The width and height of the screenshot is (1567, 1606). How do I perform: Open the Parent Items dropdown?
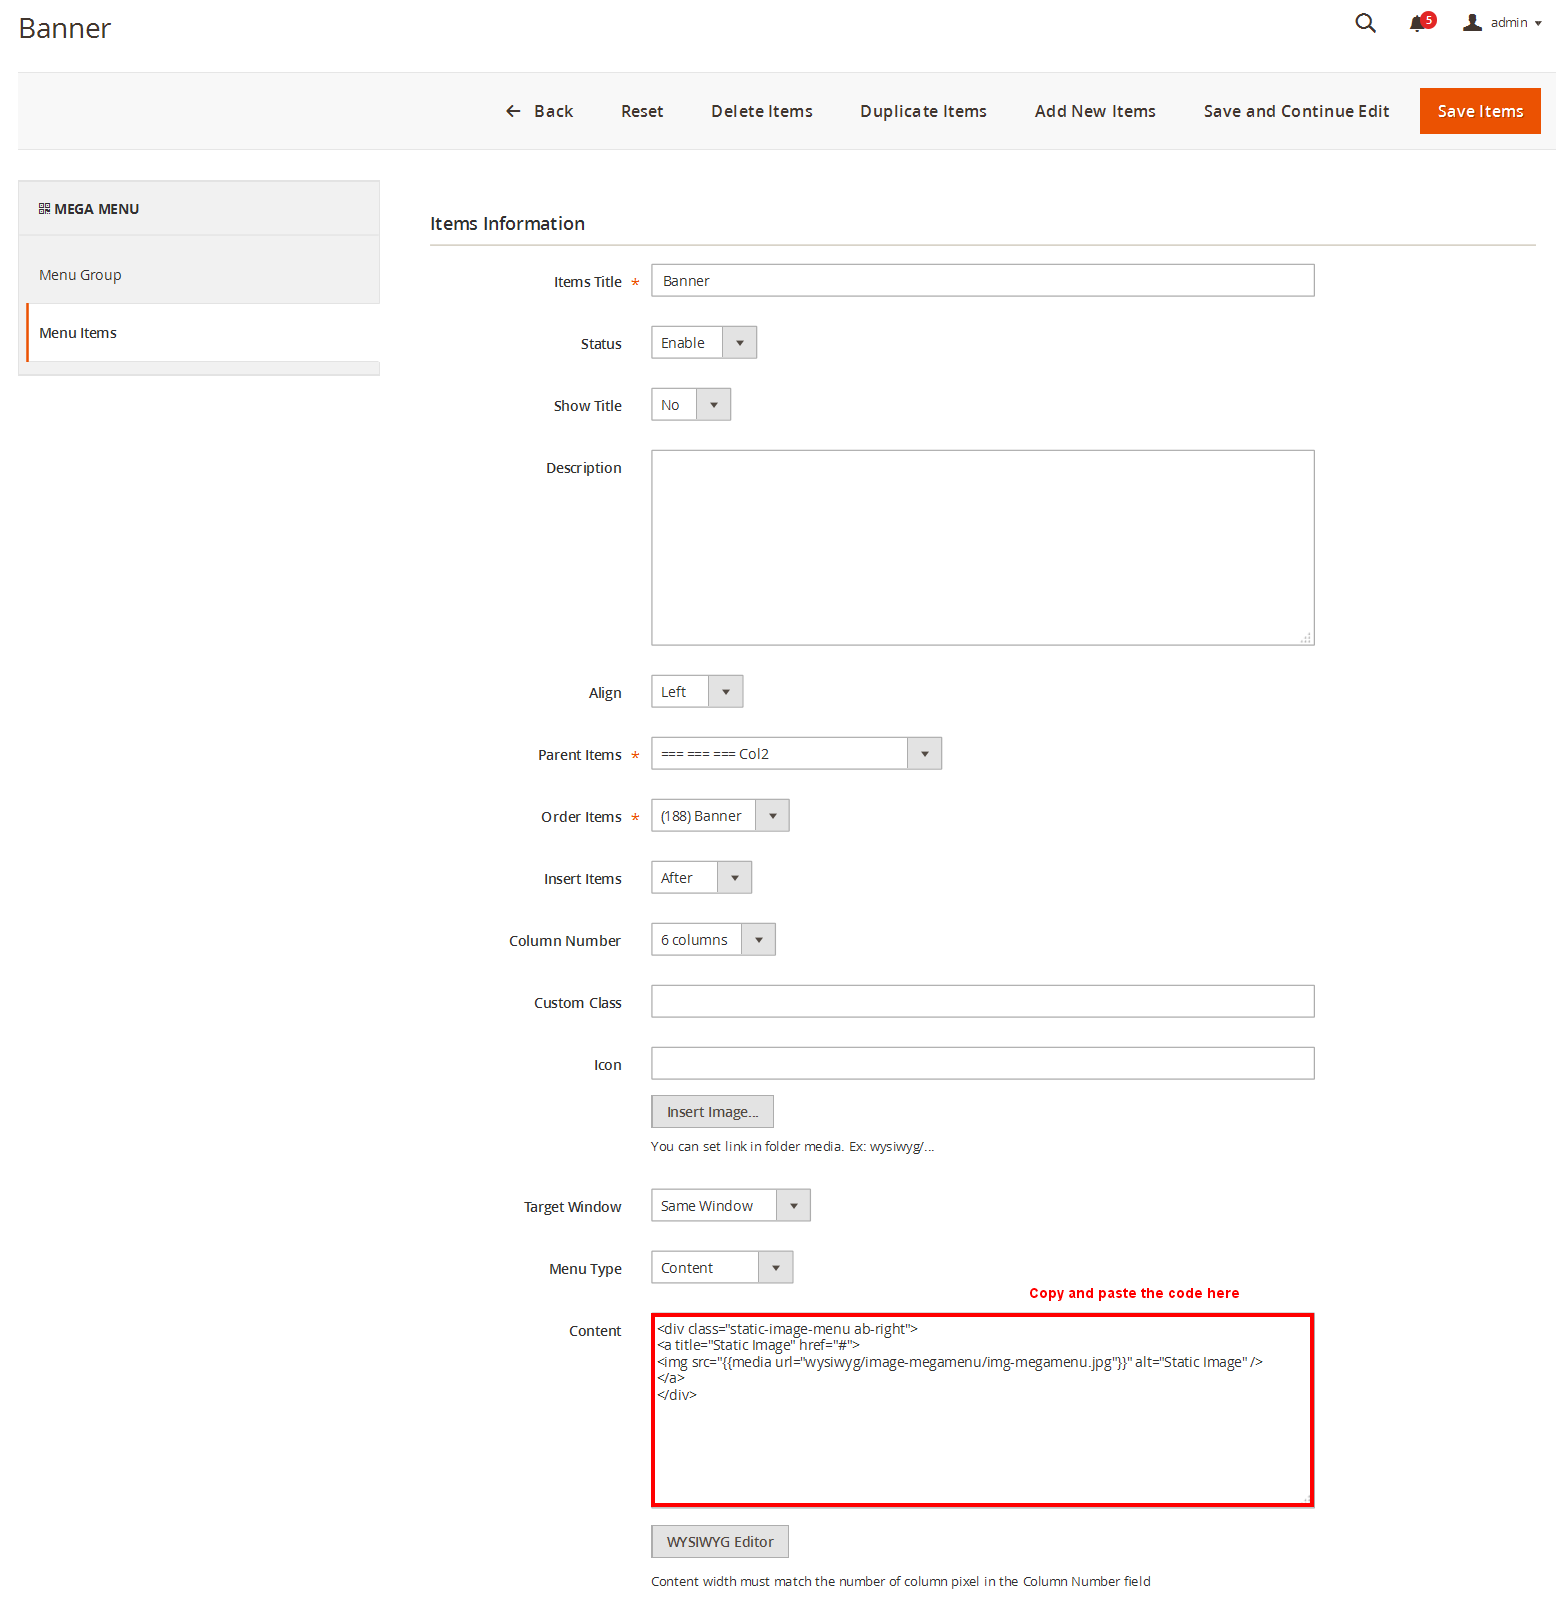coord(797,754)
